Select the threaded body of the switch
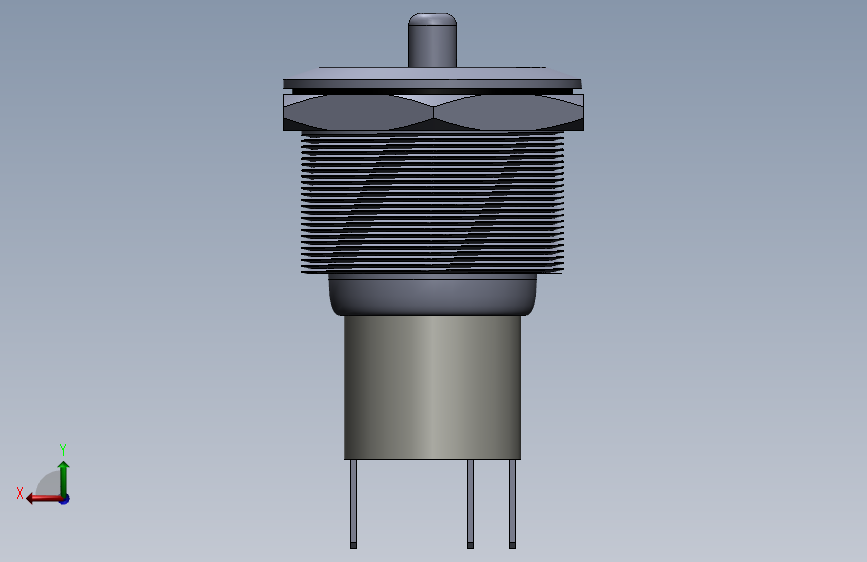 point(432,202)
